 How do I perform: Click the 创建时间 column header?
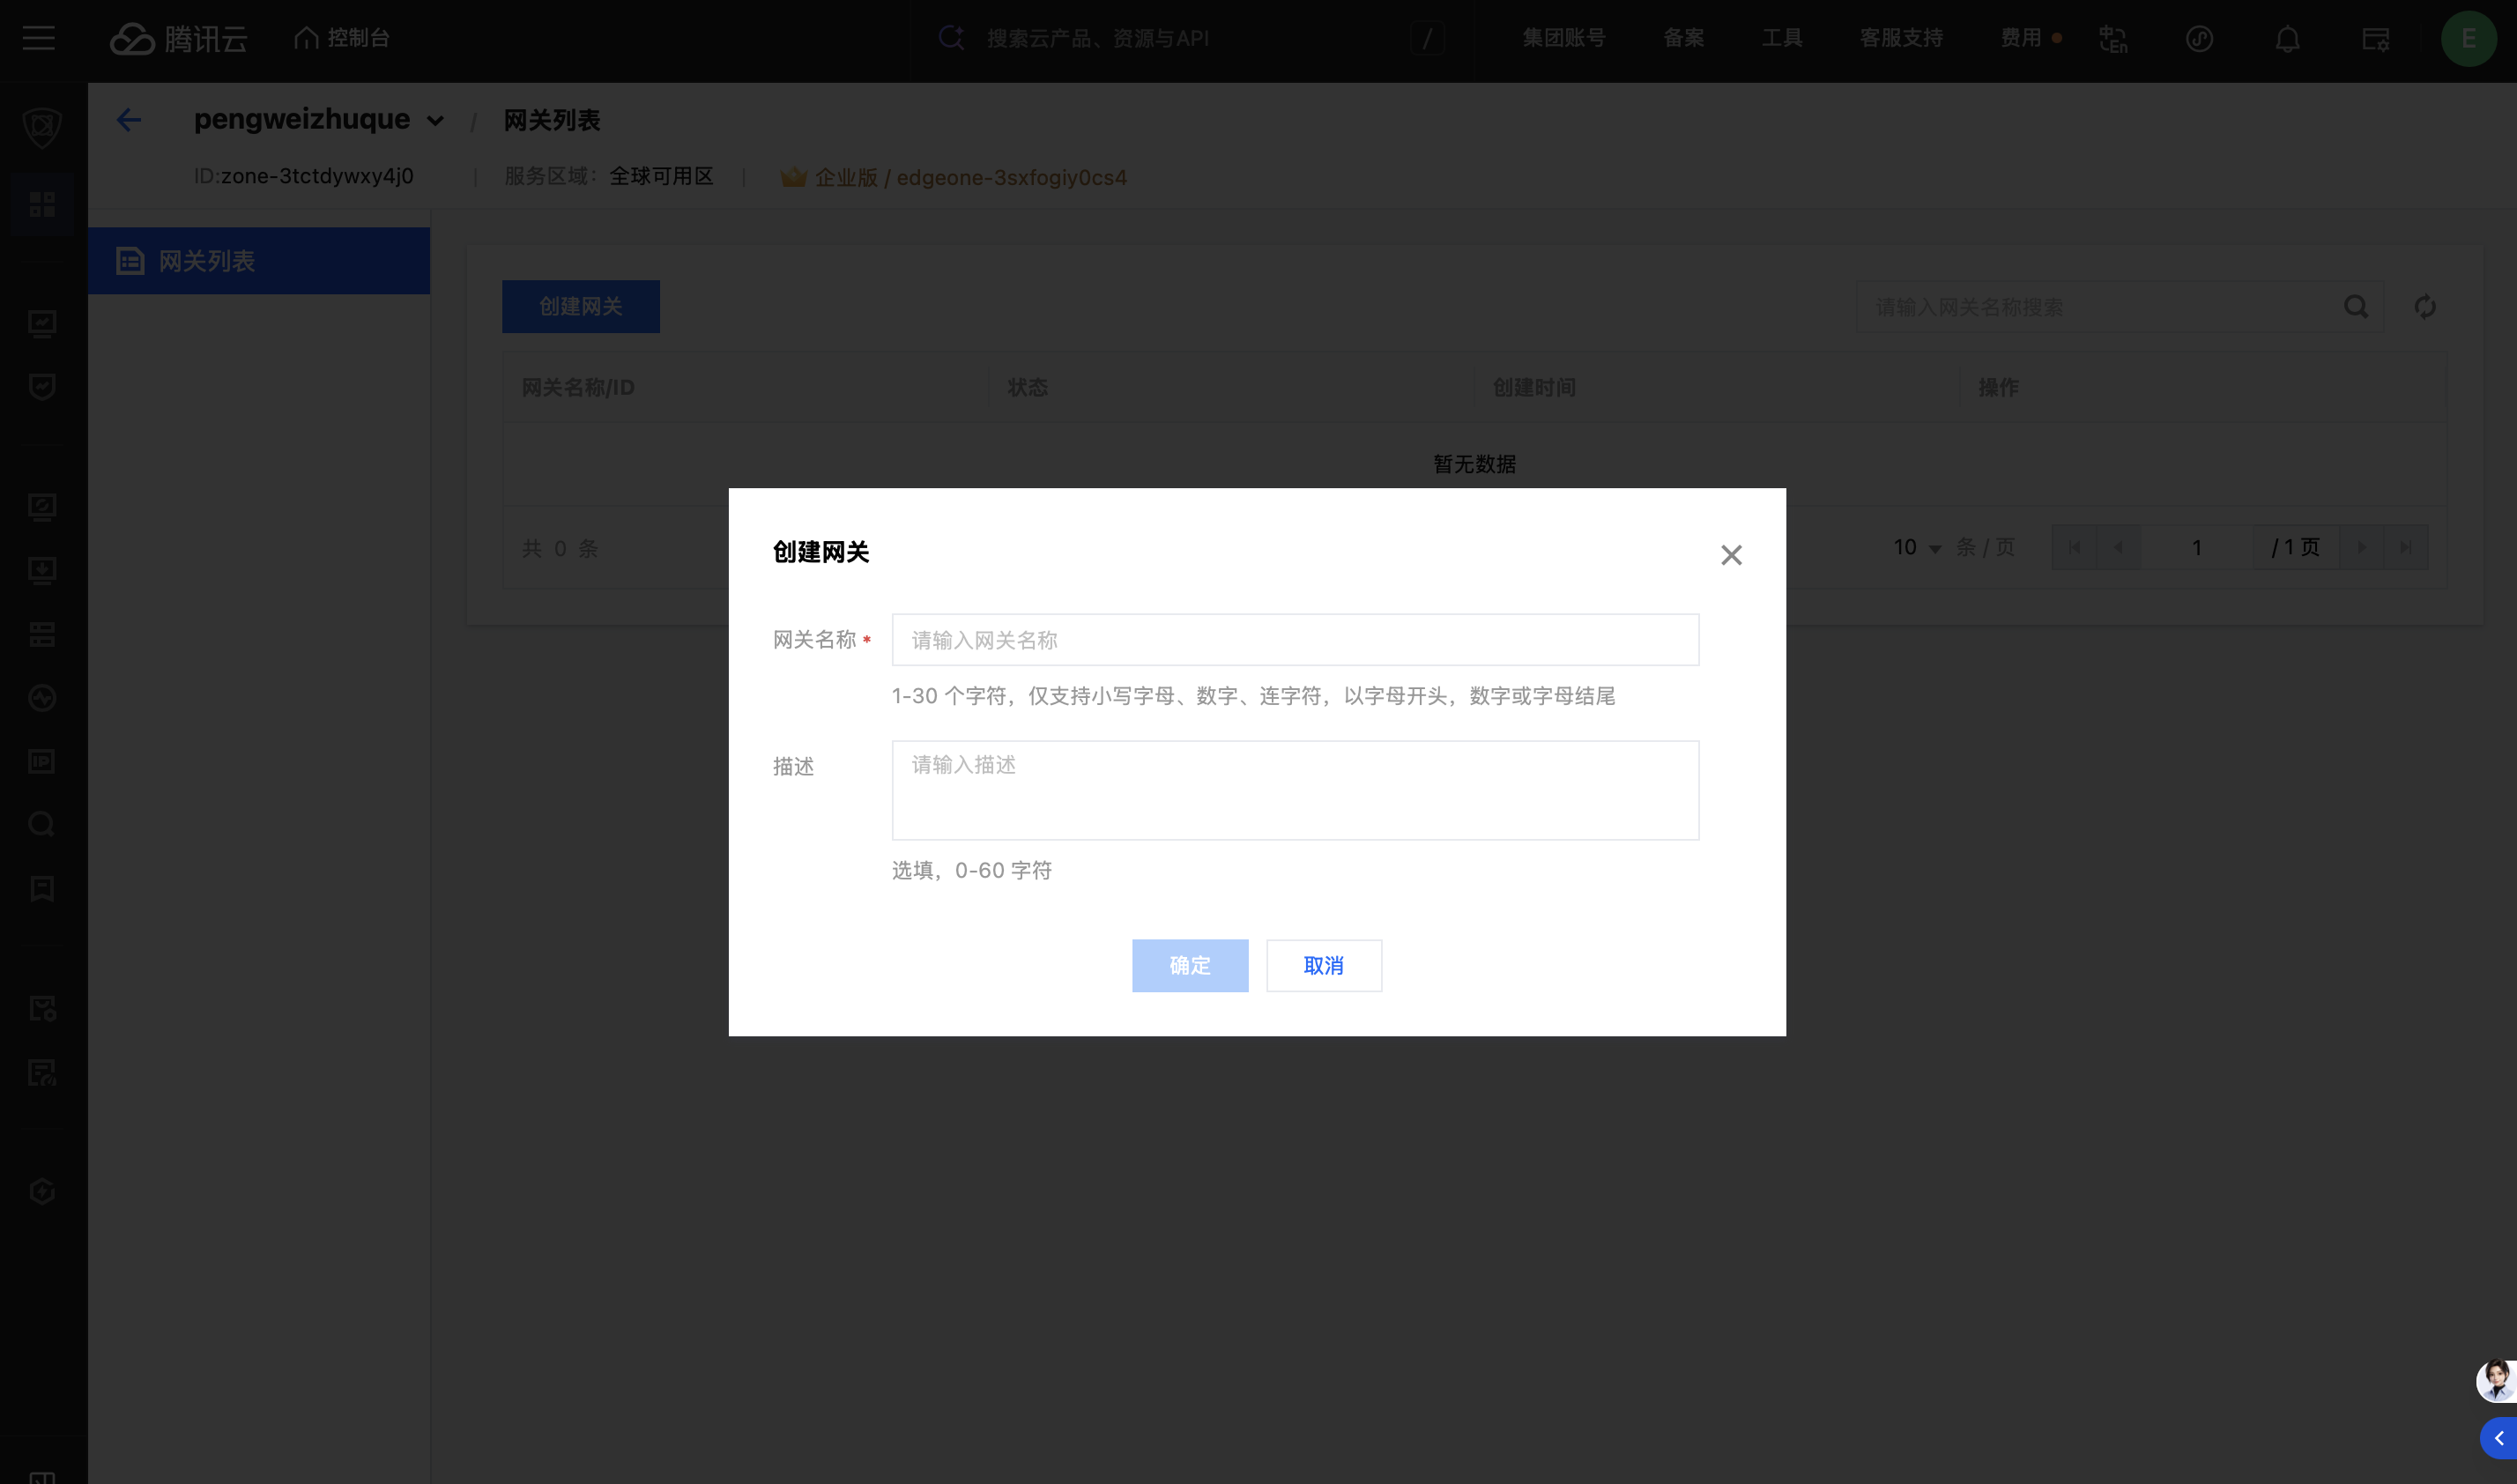click(x=1534, y=387)
